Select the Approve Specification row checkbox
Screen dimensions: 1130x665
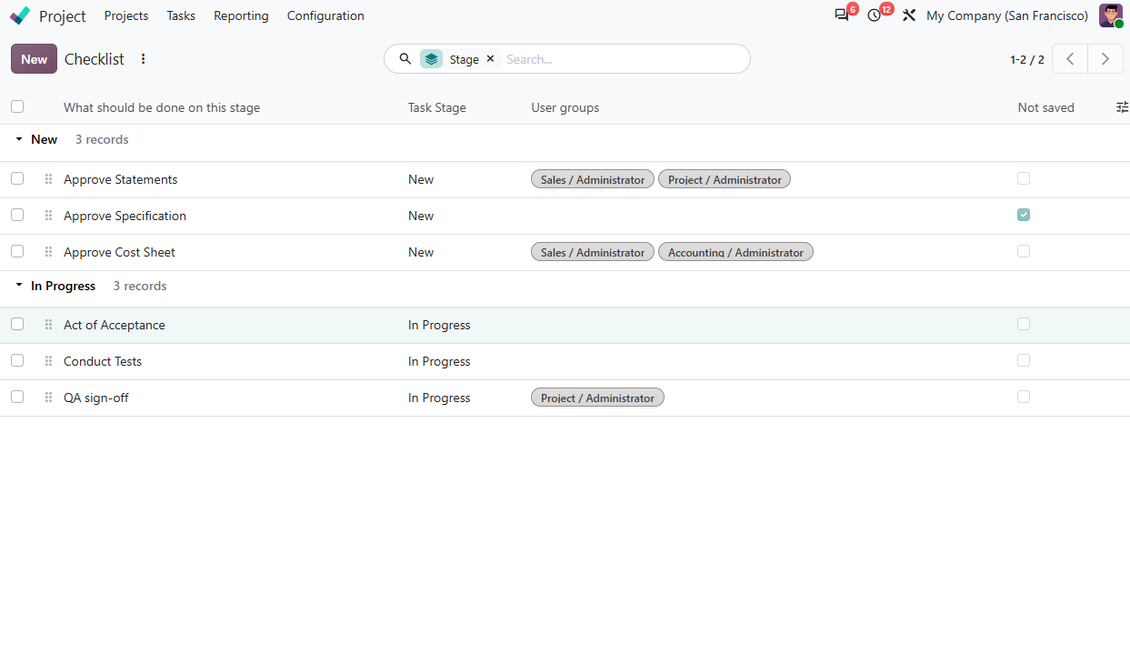click(x=17, y=215)
